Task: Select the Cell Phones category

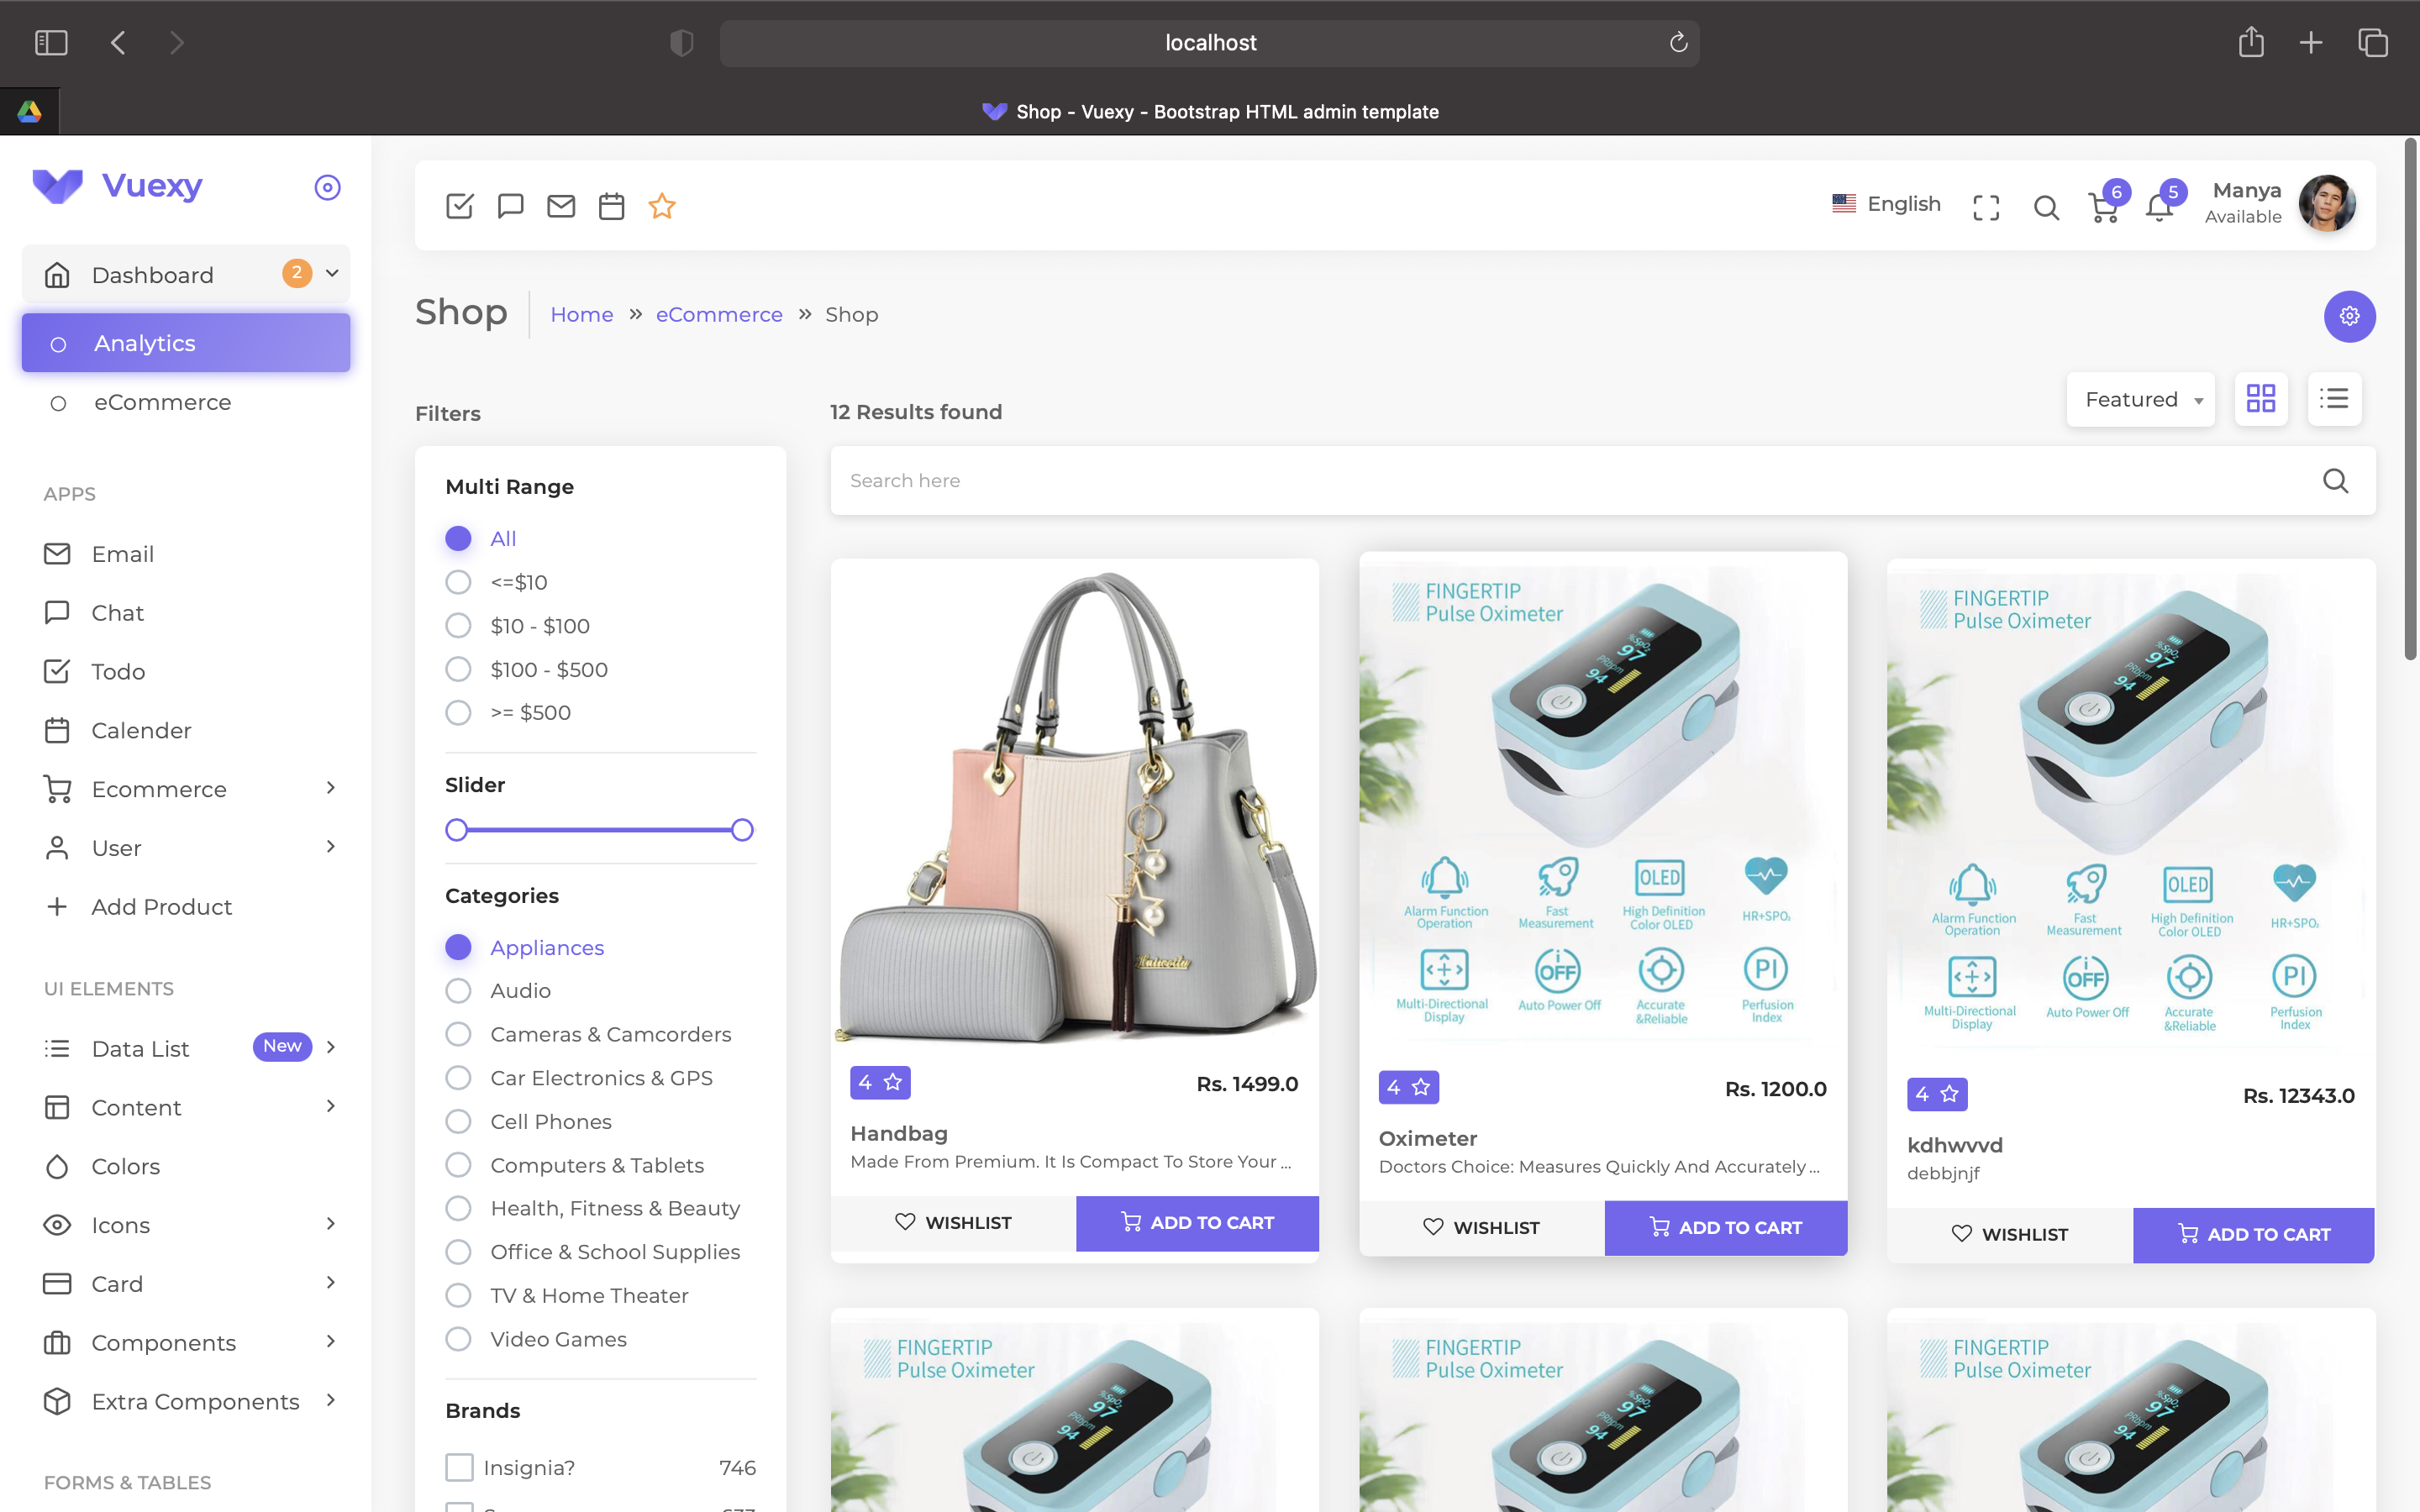Action: pyautogui.click(x=458, y=1121)
